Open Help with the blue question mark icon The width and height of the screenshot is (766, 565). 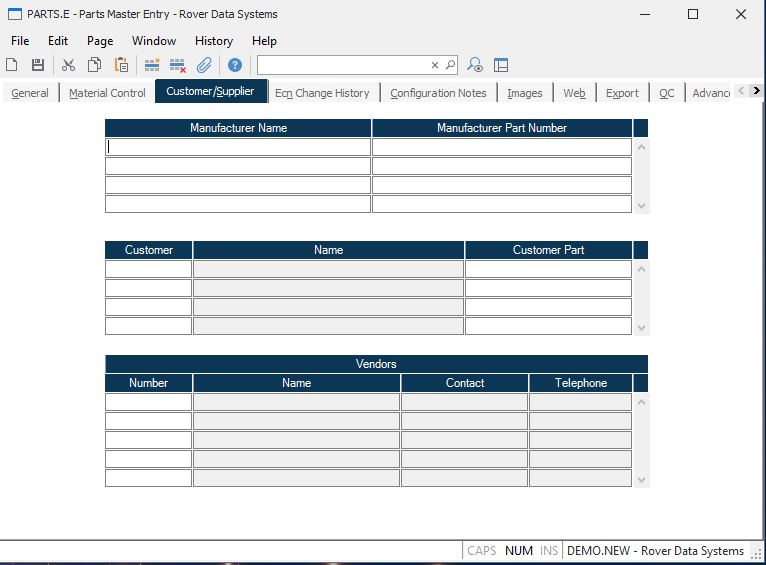(x=235, y=65)
